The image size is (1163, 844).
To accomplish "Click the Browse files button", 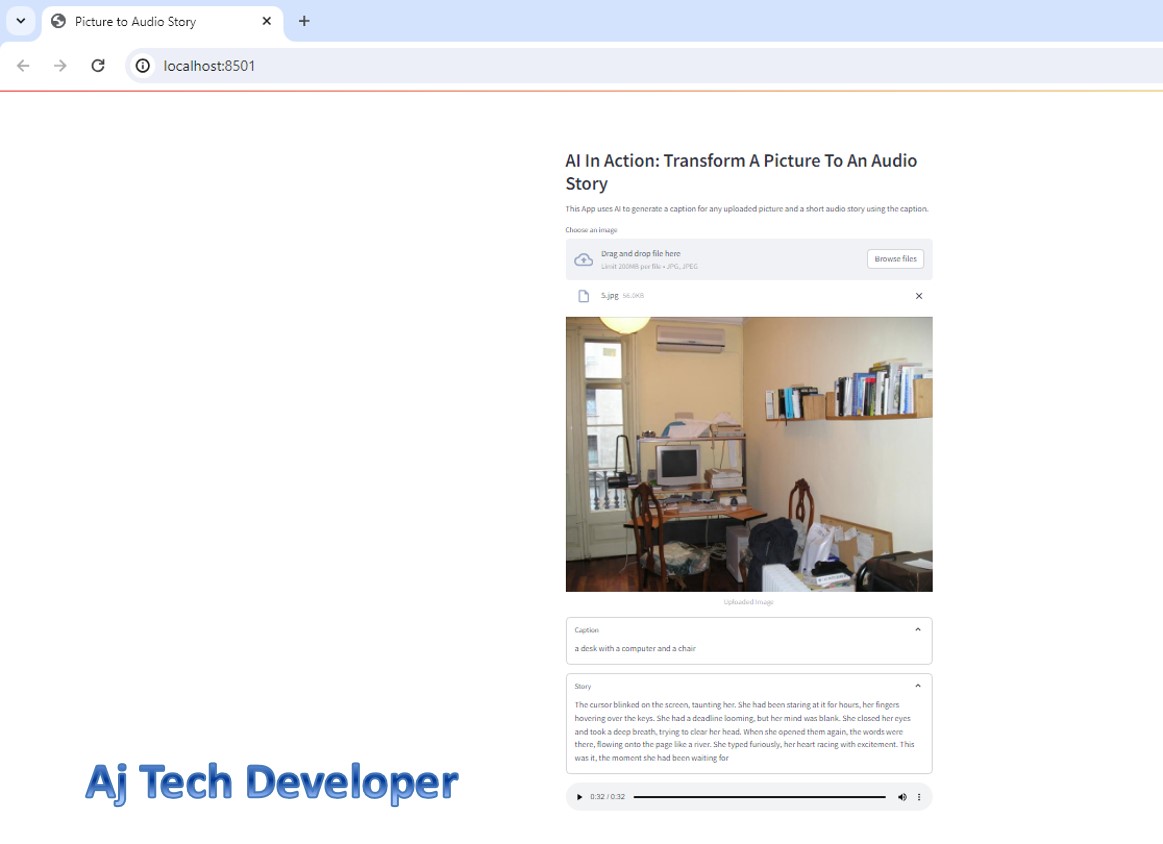I will coord(895,258).
